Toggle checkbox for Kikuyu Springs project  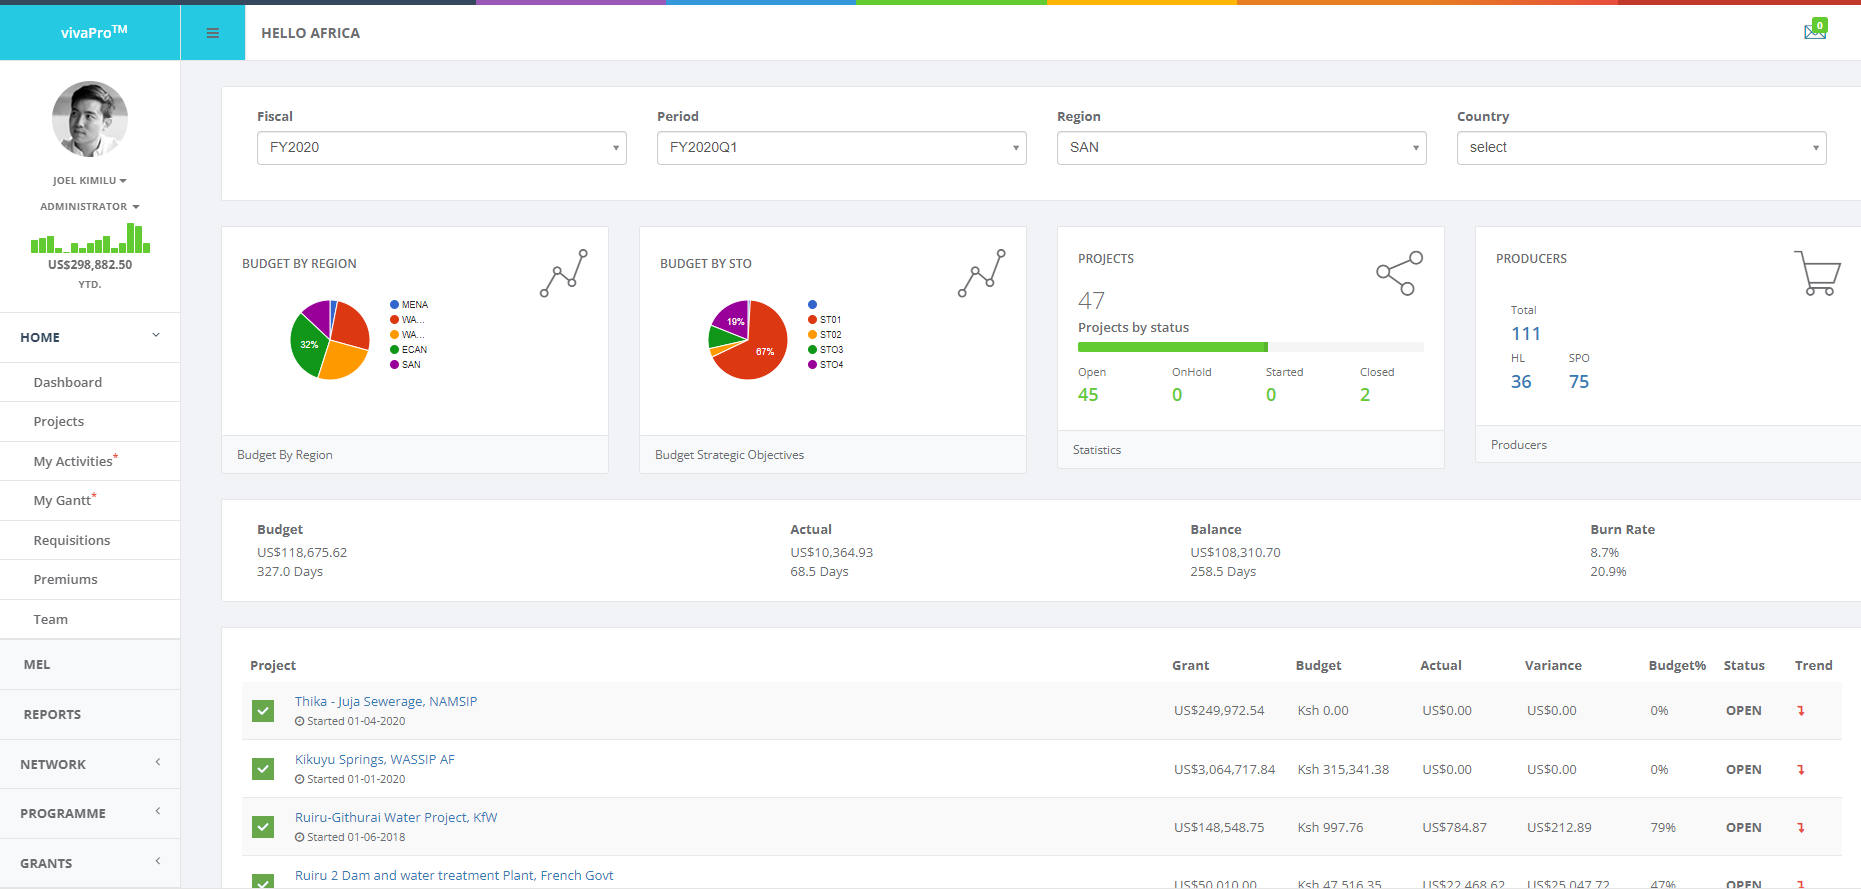coord(263,769)
